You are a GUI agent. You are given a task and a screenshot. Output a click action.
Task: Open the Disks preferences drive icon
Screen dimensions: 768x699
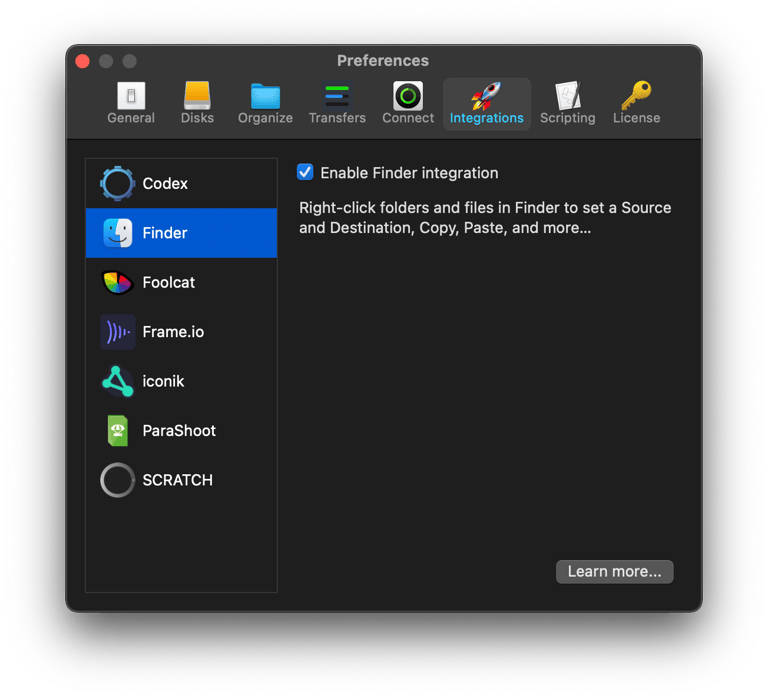tap(197, 97)
